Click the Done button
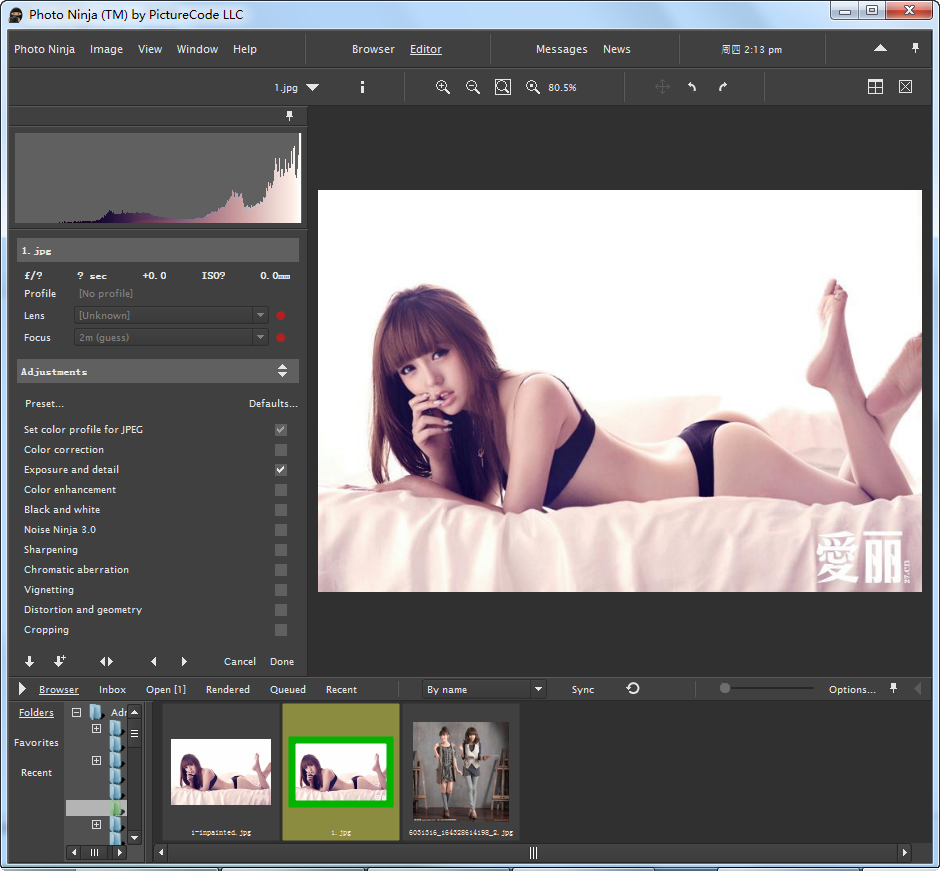 282,662
